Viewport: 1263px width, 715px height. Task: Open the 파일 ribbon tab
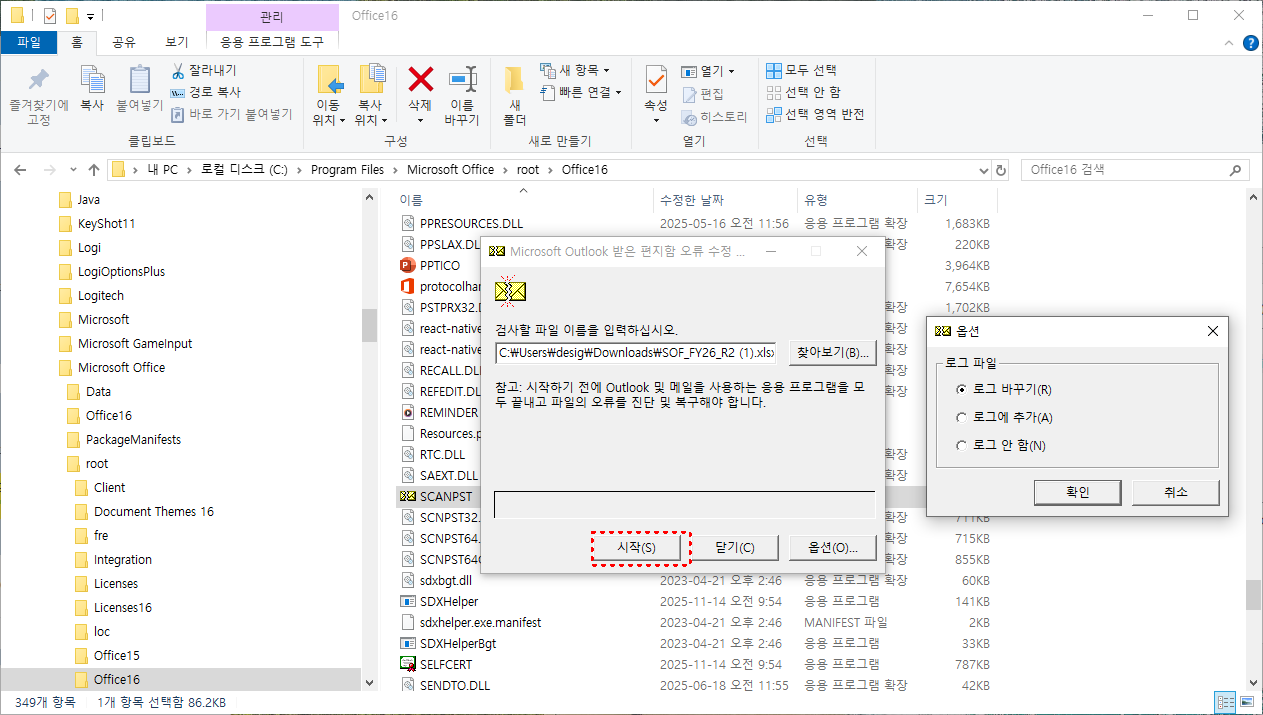[x=29, y=42]
